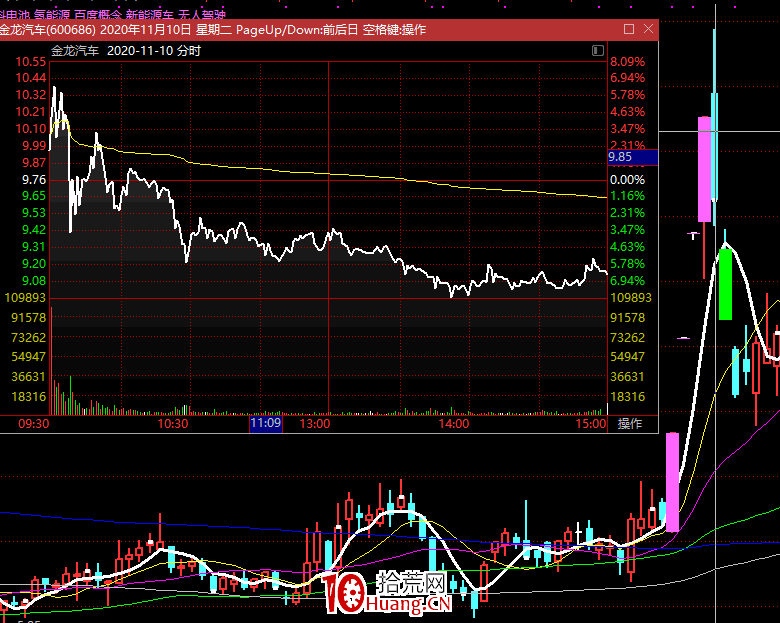Click the 9.99 price label

[x=34, y=146]
